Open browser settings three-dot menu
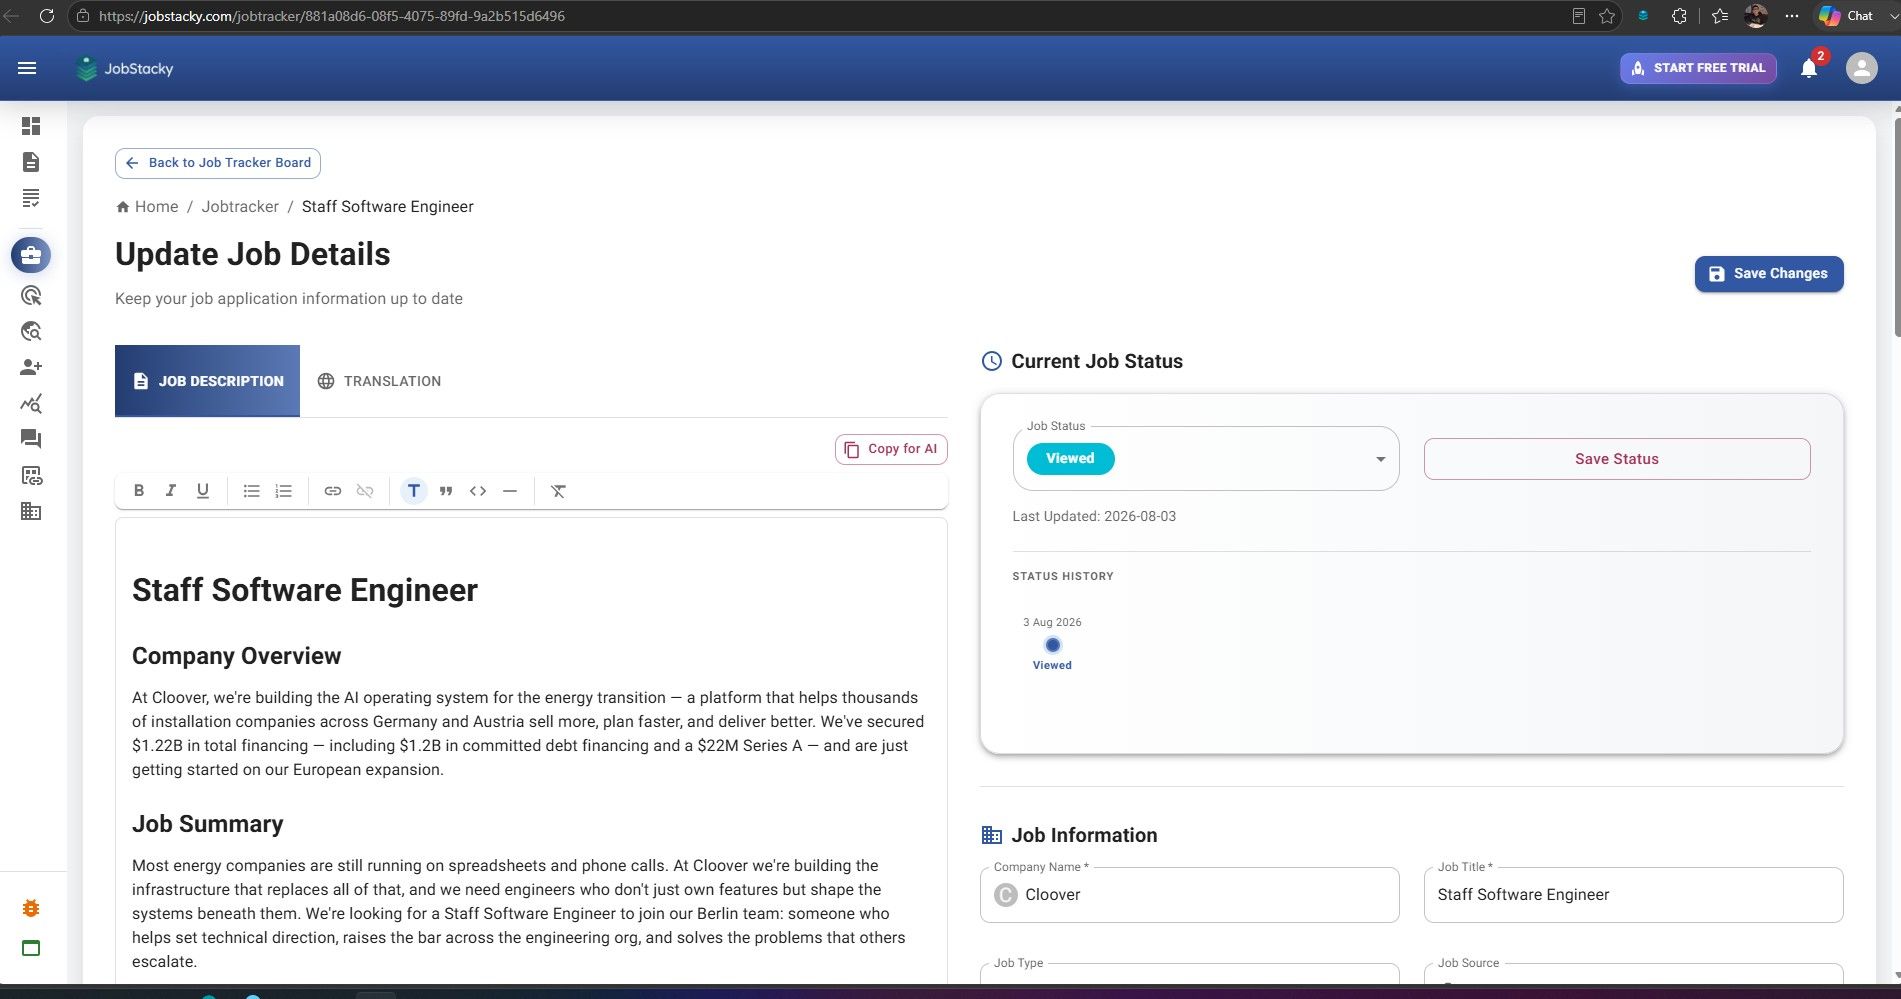Viewport: 1901px width, 999px height. pyautogui.click(x=1792, y=16)
